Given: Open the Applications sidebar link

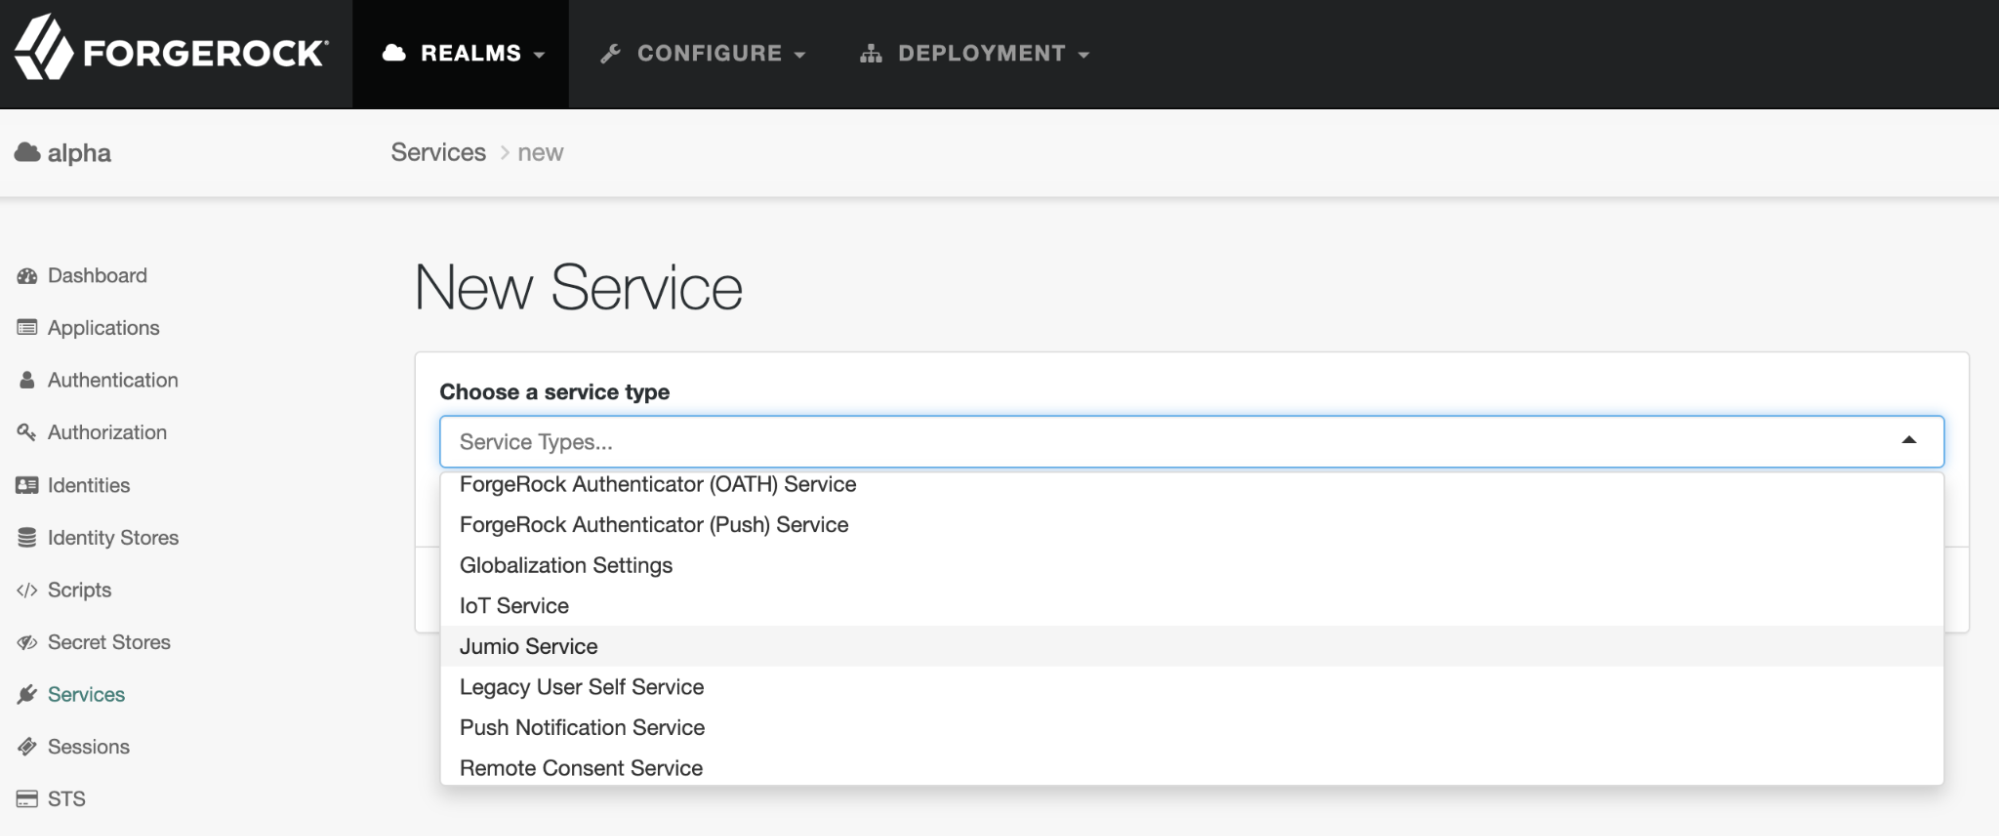Looking at the screenshot, I should (103, 328).
